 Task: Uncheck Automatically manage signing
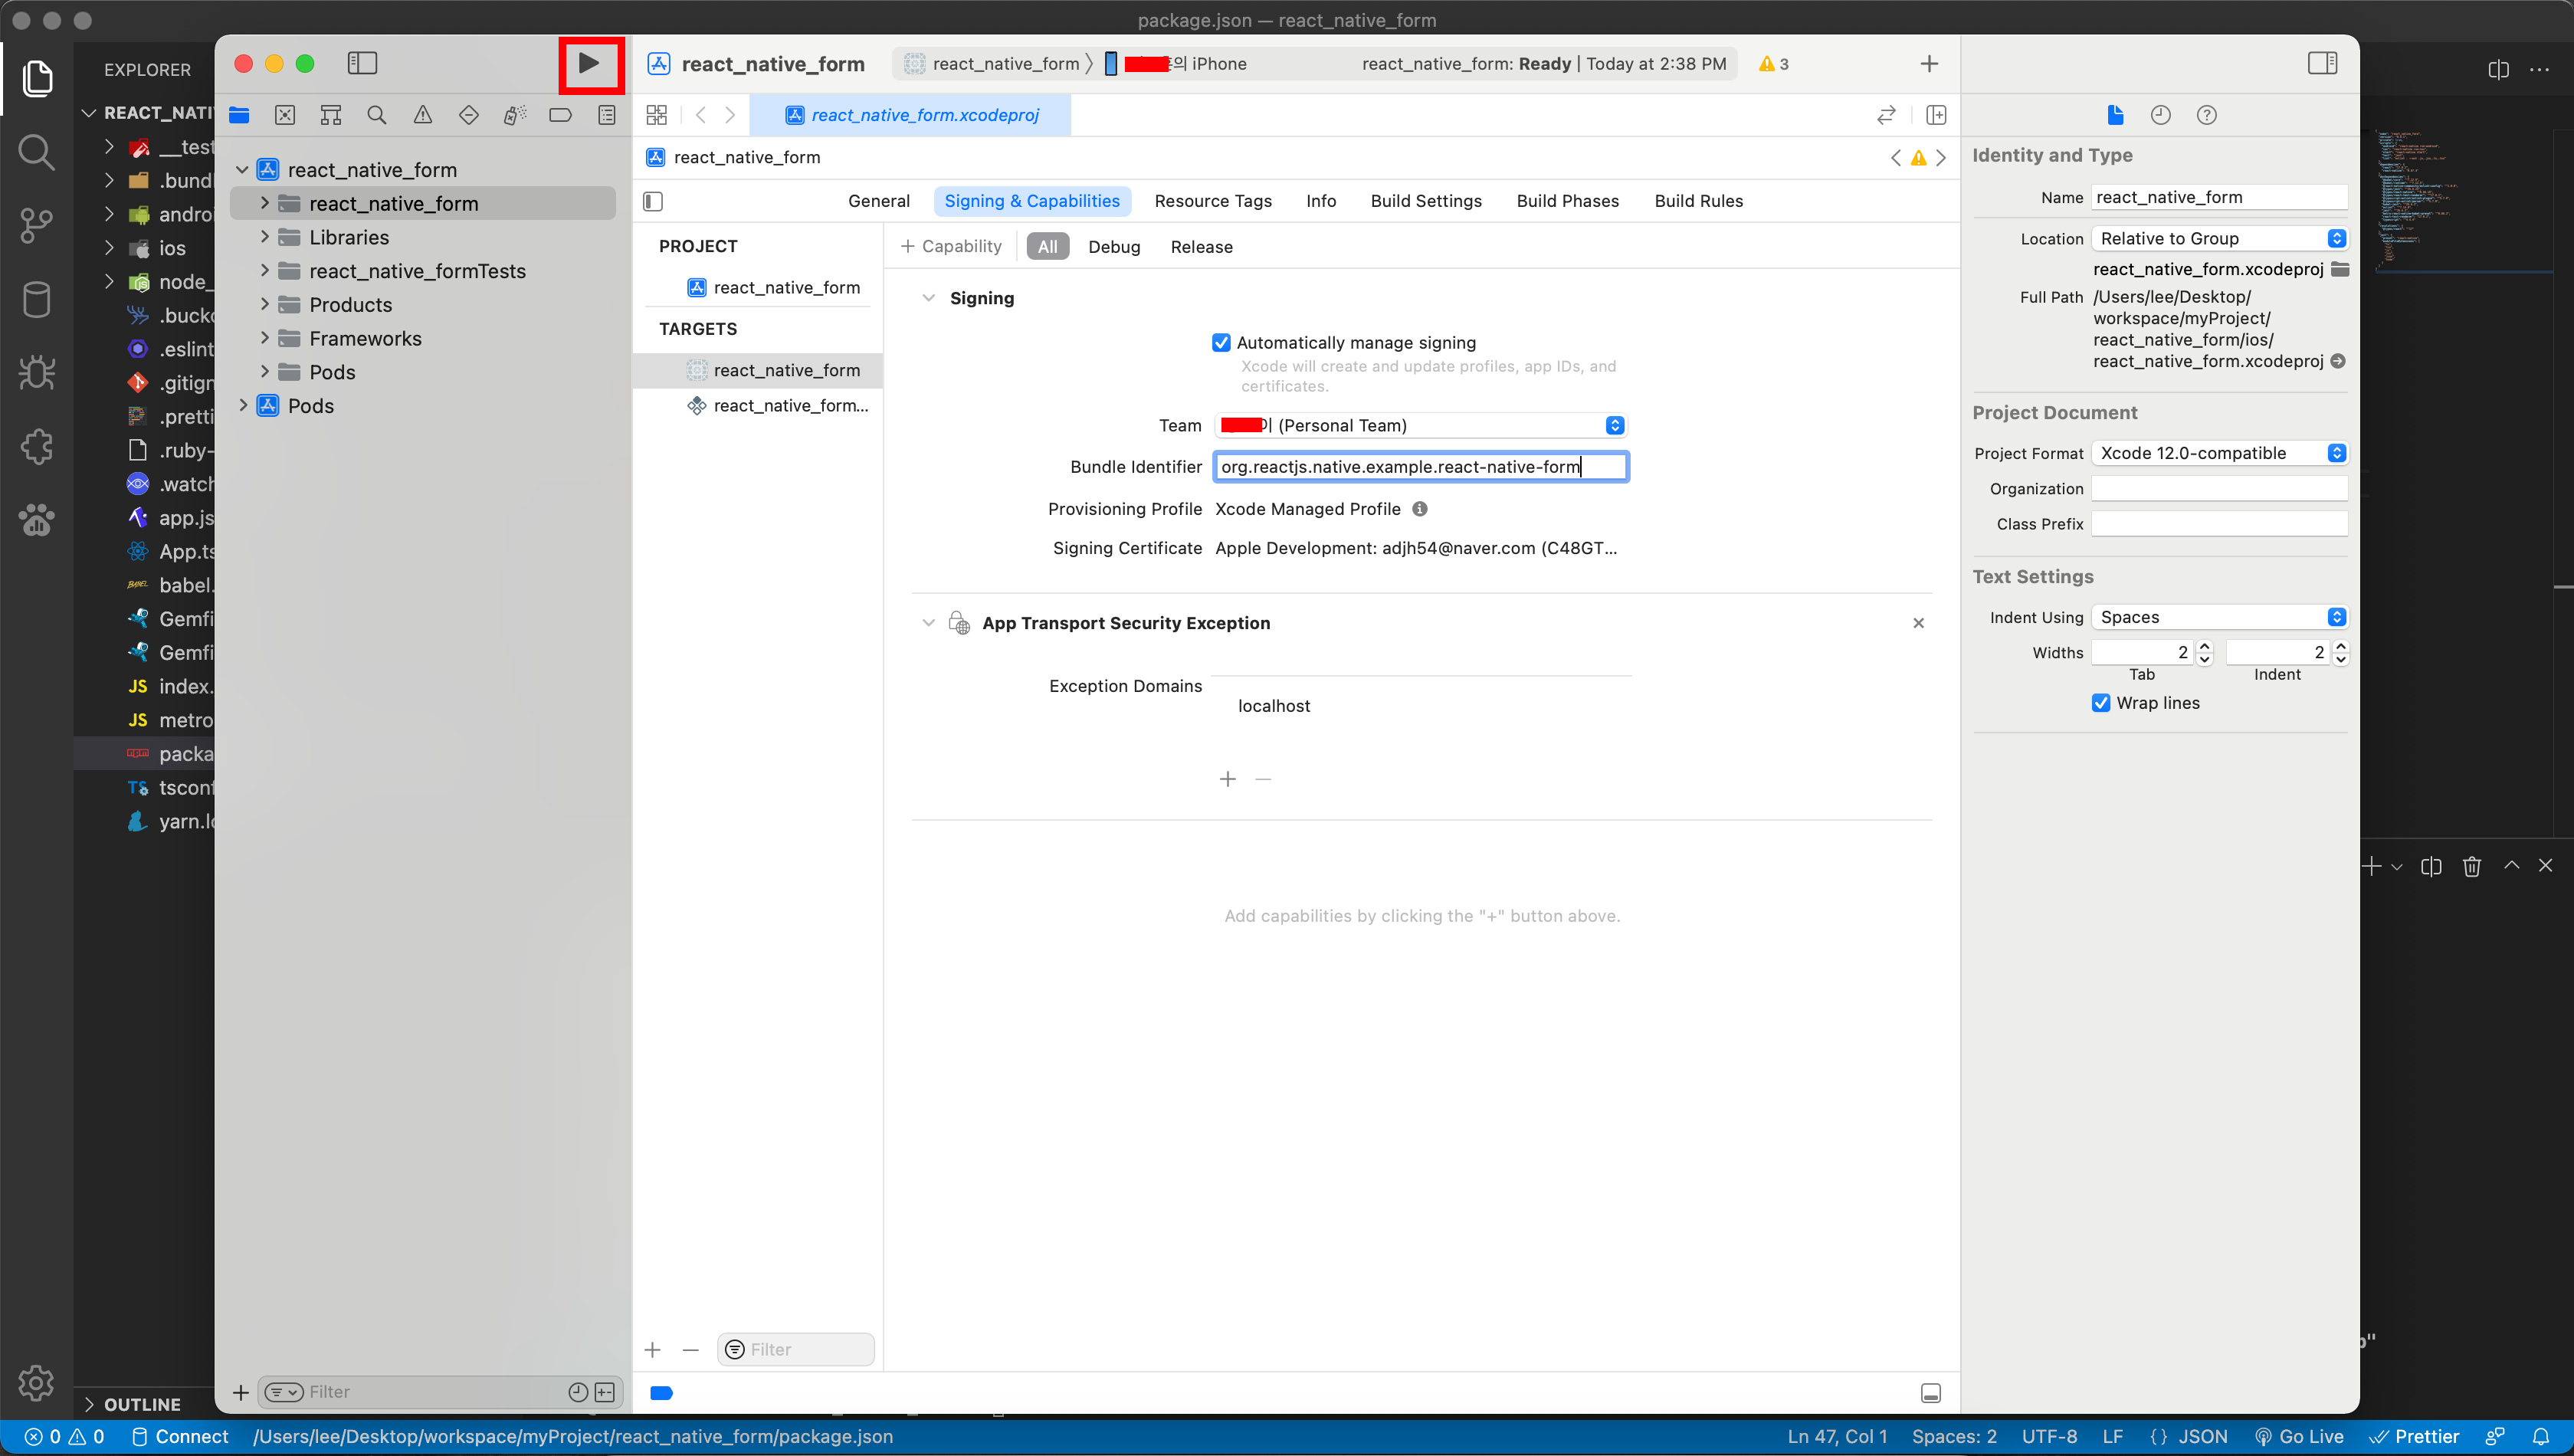click(x=1221, y=343)
